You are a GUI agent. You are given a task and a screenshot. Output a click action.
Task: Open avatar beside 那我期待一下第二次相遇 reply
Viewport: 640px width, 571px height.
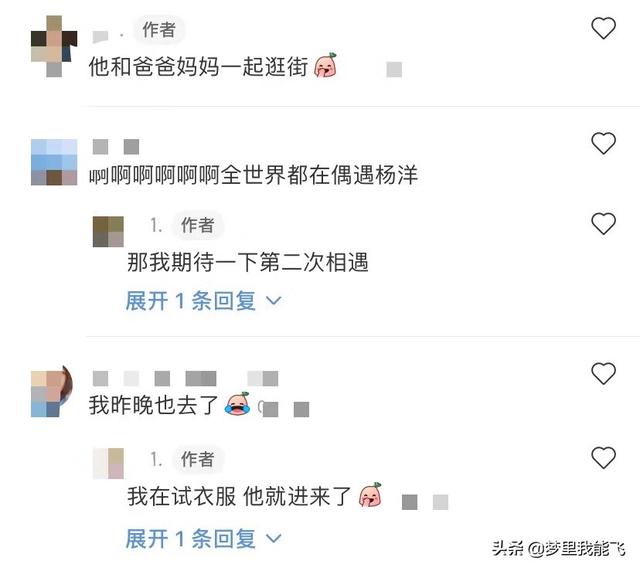[x=108, y=232]
